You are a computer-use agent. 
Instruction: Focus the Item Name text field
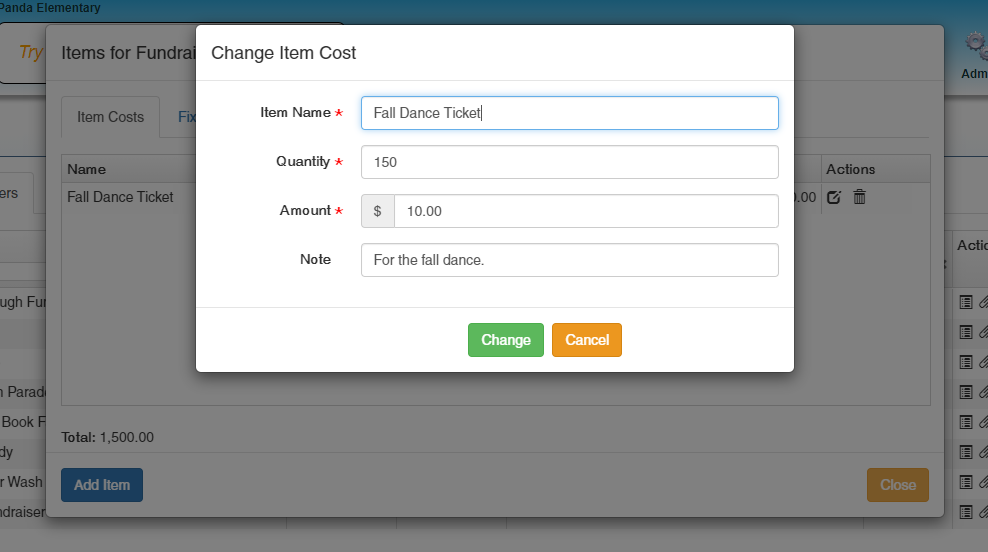click(x=569, y=113)
